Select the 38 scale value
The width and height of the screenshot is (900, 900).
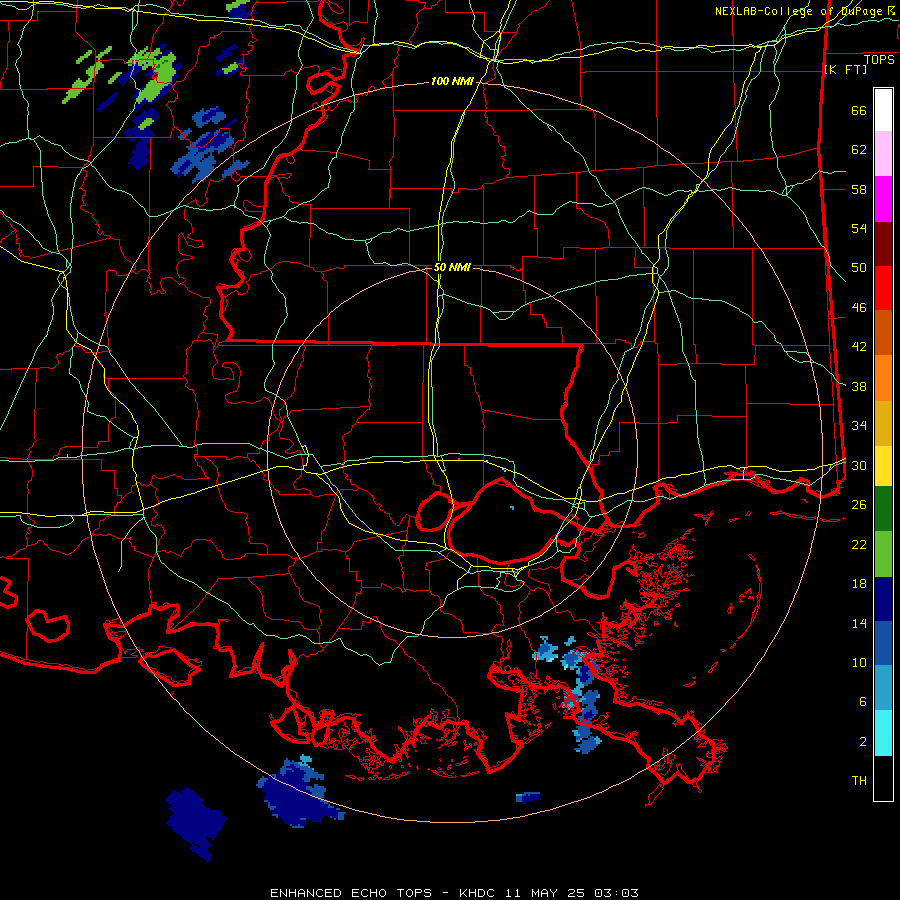(x=859, y=387)
